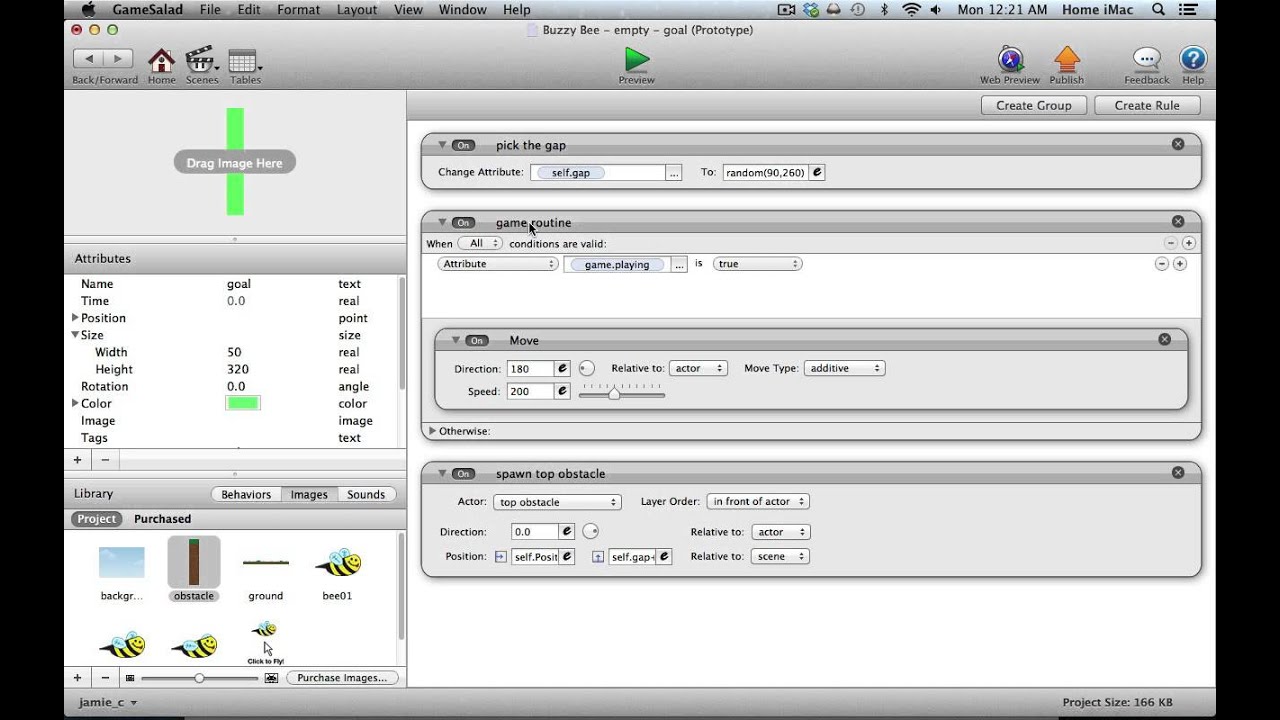The image size is (1280, 720).
Task: Open the Relative to scene dropdown
Action: pyautogui.click(x=780, y=556)
